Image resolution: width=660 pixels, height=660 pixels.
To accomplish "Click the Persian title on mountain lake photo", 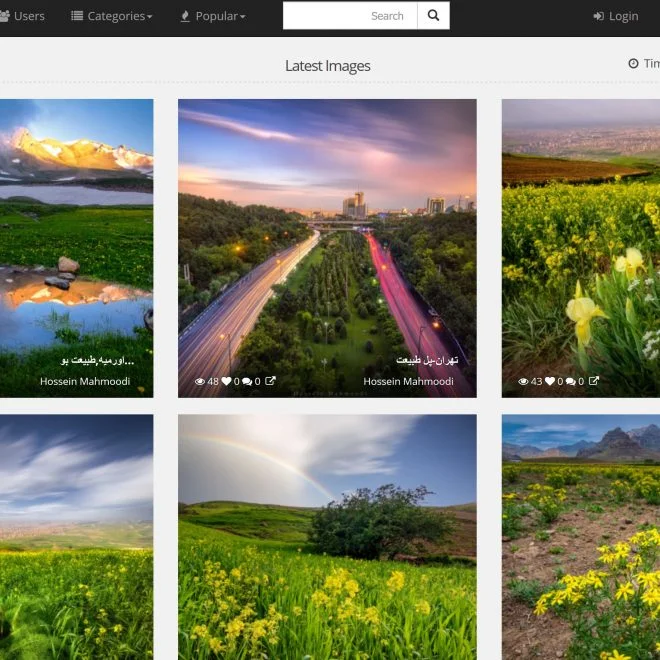I will [98, 360].
